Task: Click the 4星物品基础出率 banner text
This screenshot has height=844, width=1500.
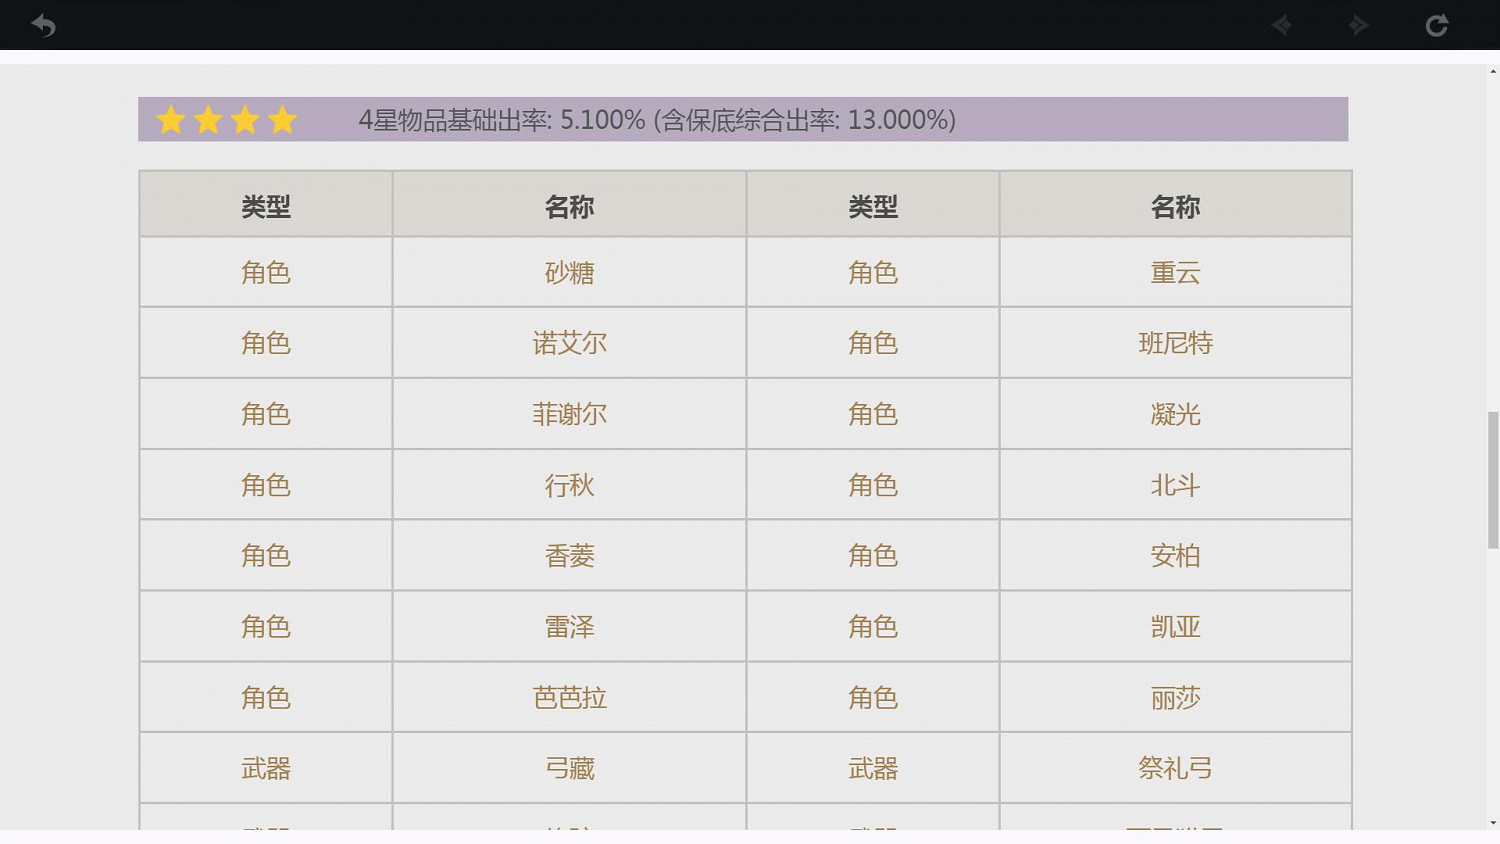Action: 657,120
